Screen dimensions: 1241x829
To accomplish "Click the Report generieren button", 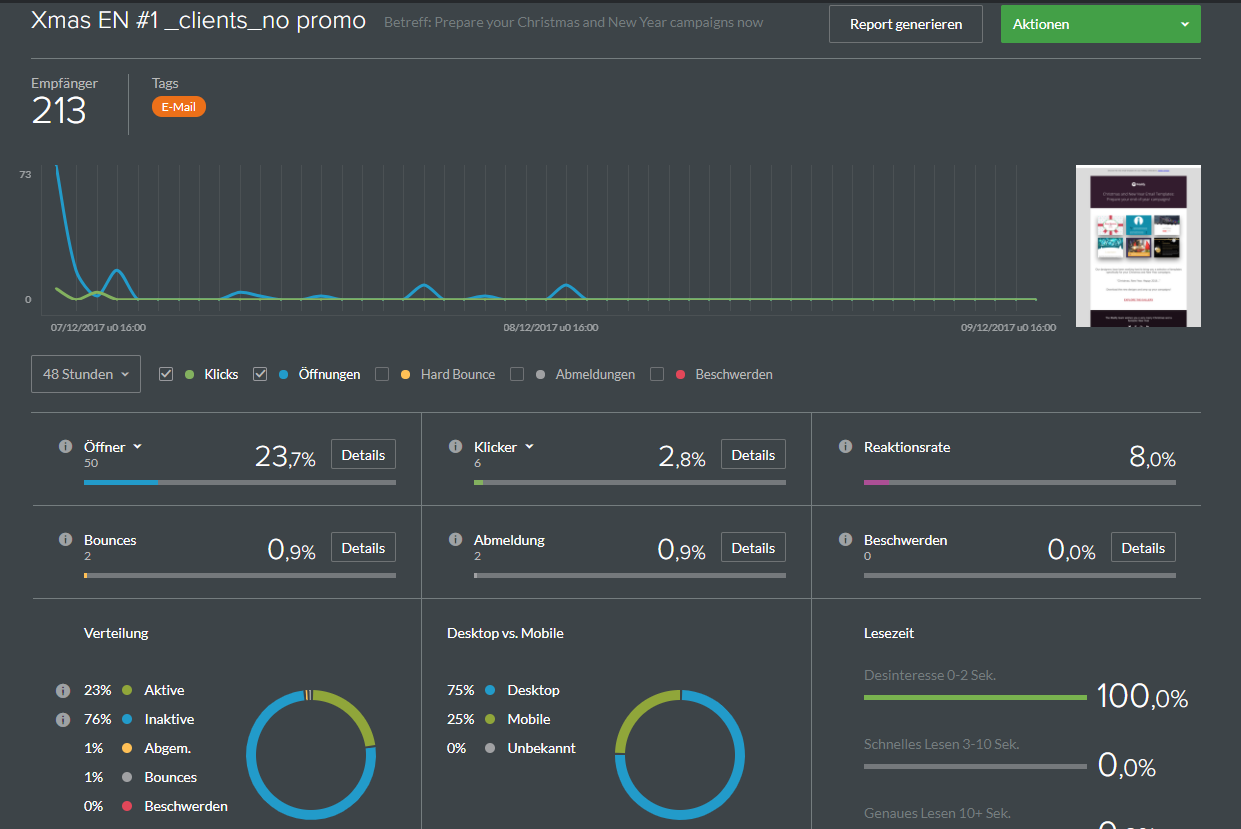I will pos(906,24).
